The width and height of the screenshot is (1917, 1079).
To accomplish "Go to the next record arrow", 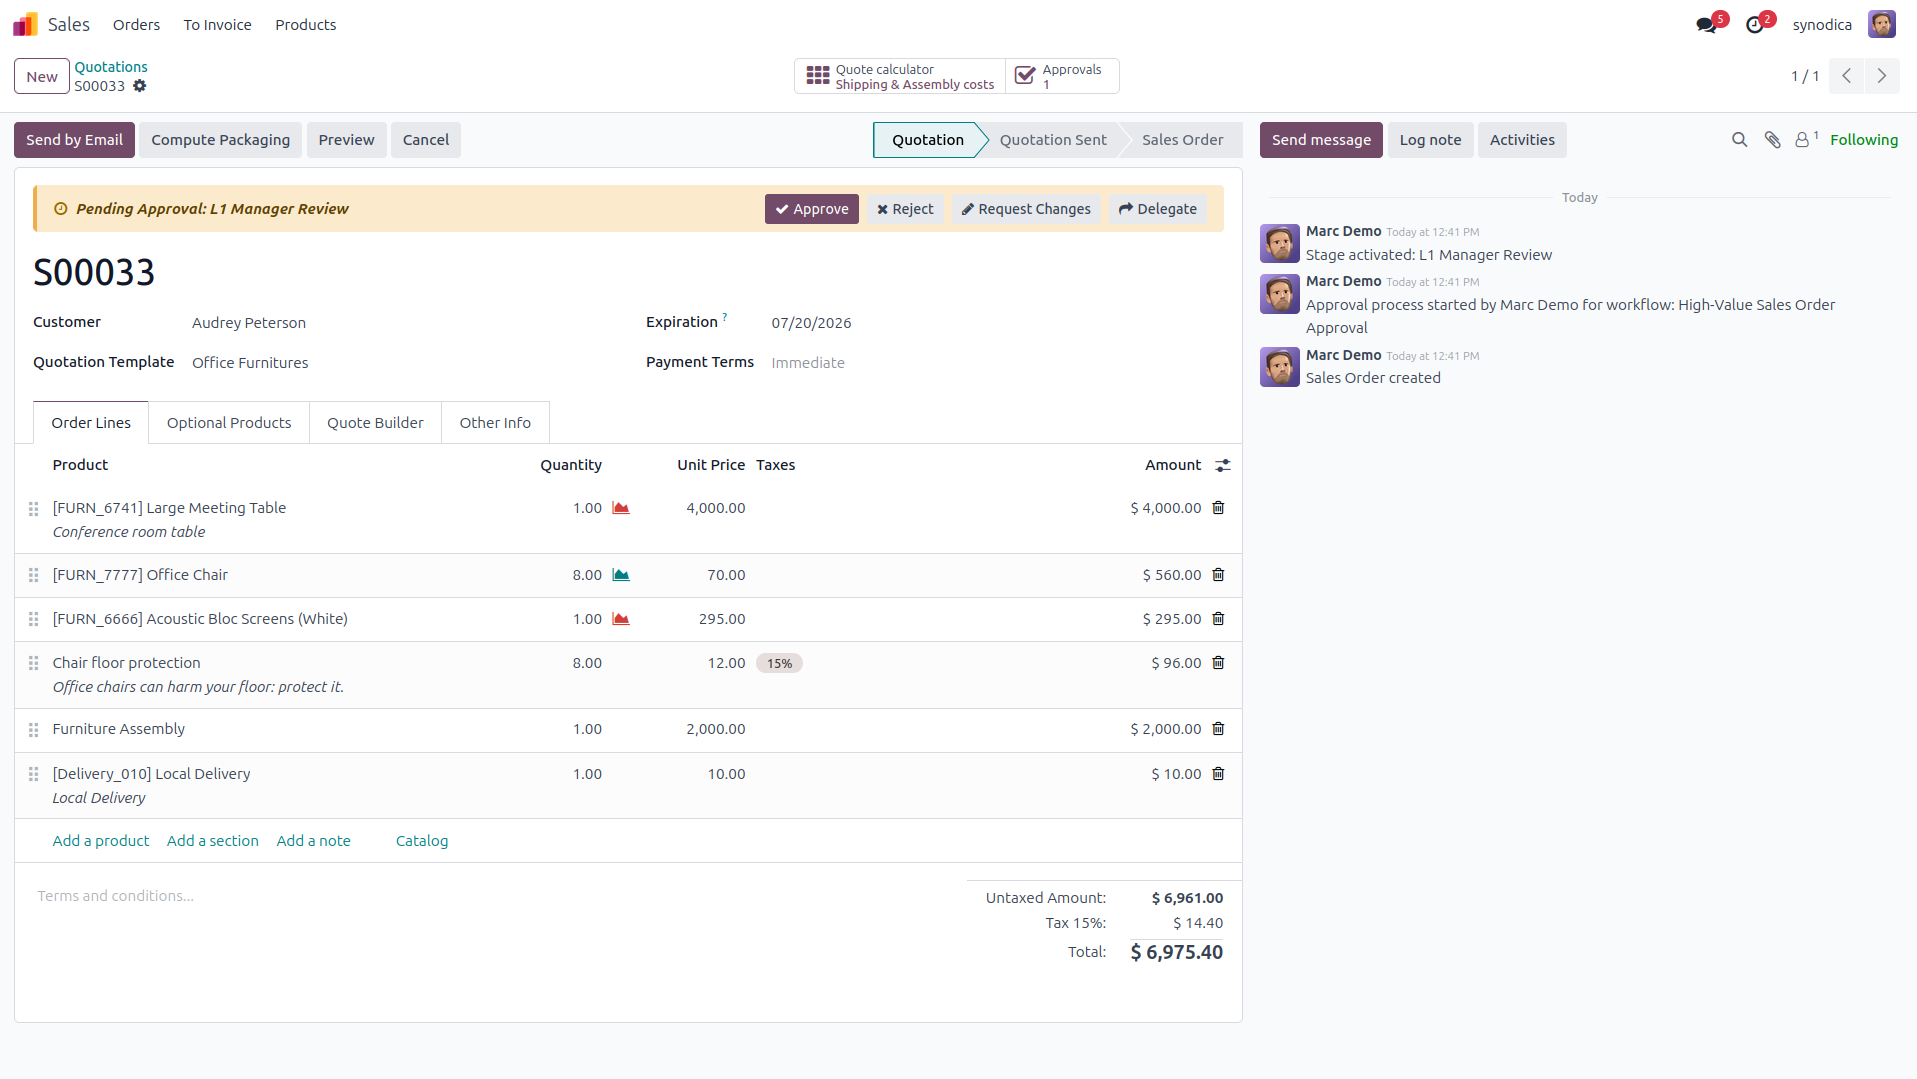I will [1881, 76].
